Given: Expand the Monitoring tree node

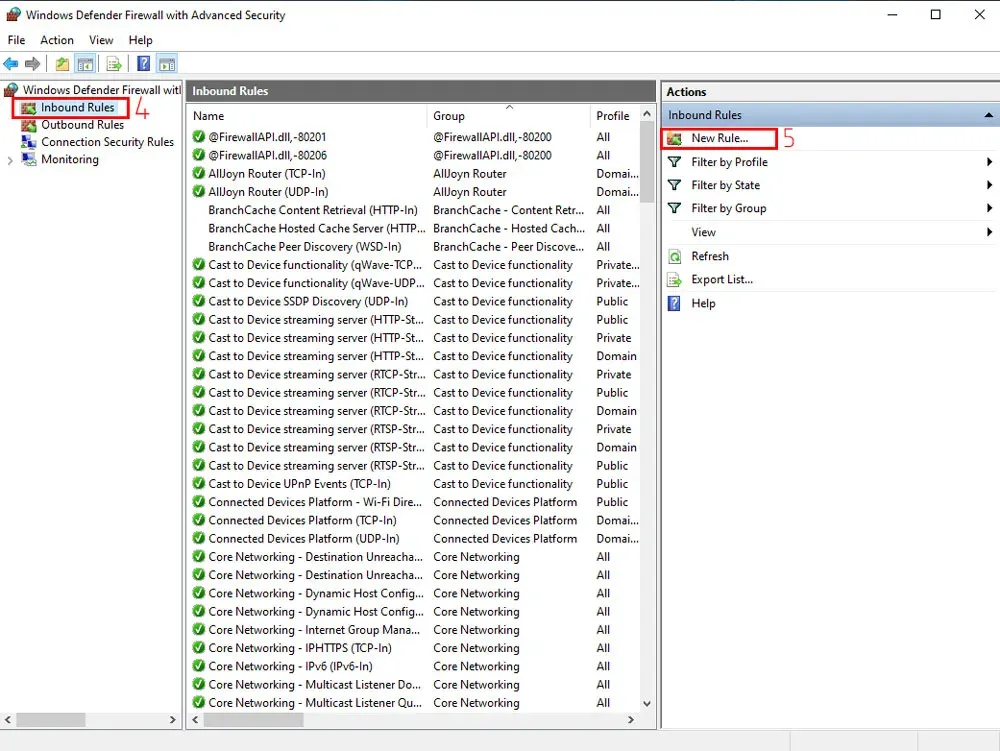Looking at the screenshot, I should pyautogui.click(x=10, y=160).
